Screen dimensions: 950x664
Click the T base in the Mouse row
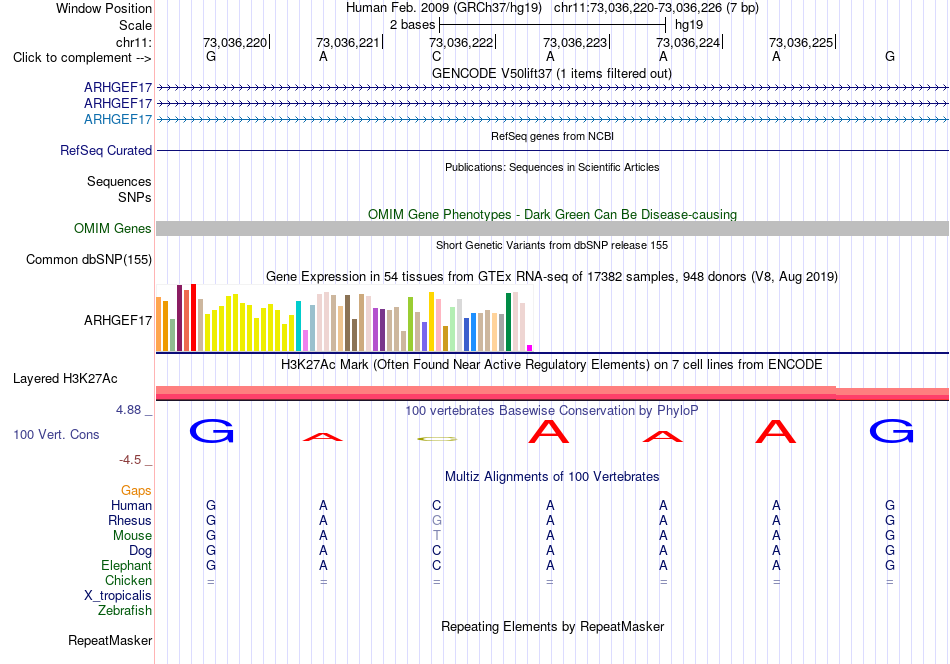[437, 536]
